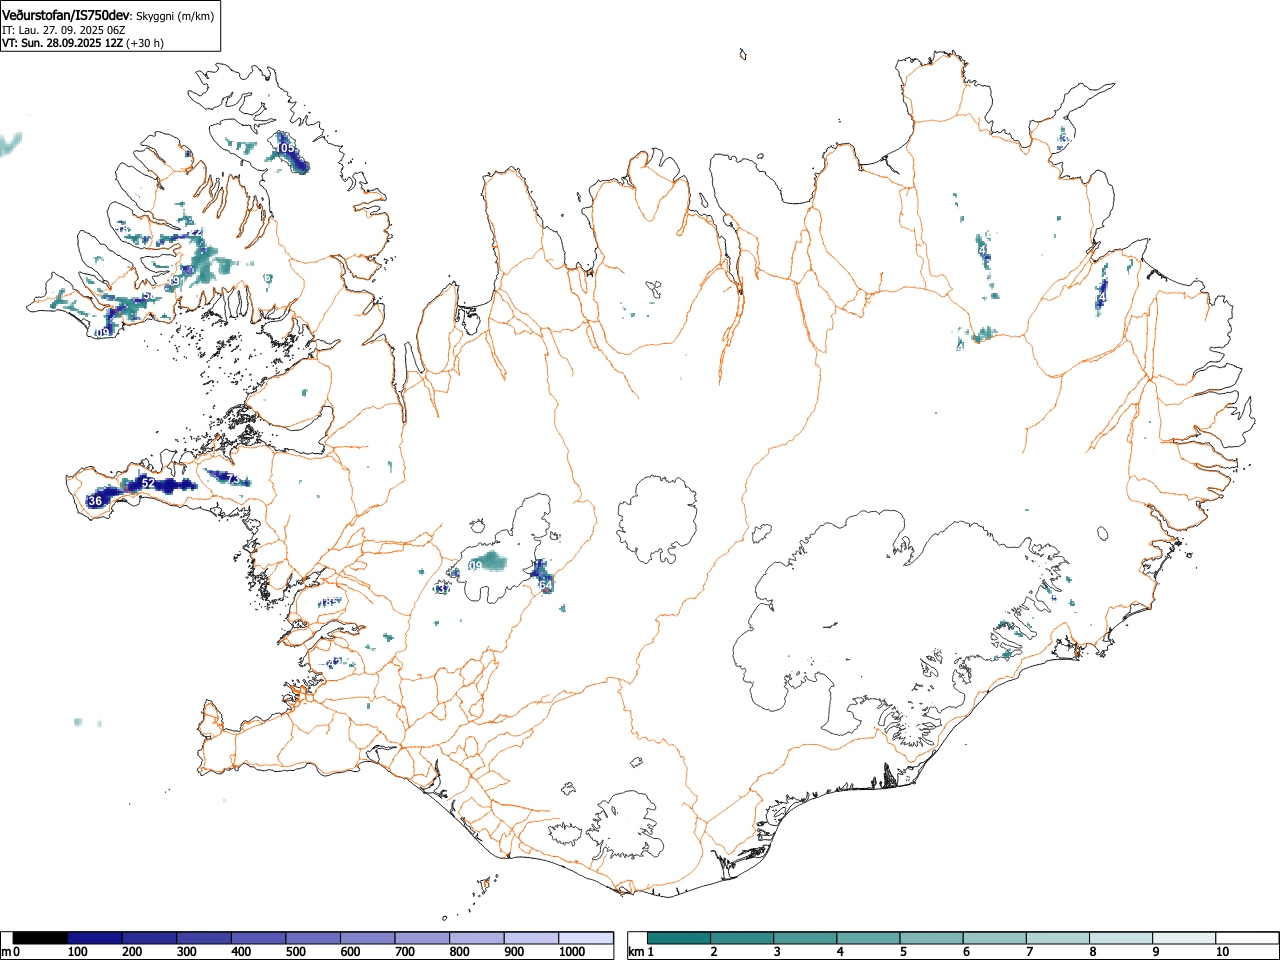The width and height of the screenshot is (1280, 960).
Task: Click the '1000' label on the metres legend
Action: 571,952
